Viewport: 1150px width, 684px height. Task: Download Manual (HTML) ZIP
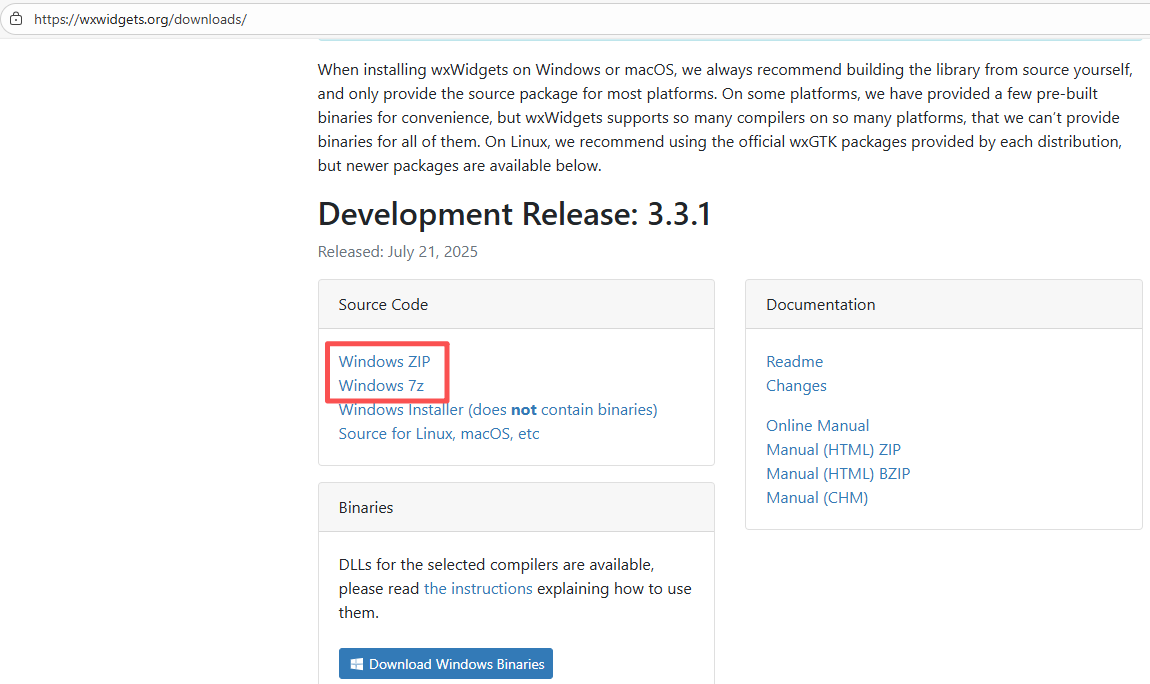[x=833, y=450]
